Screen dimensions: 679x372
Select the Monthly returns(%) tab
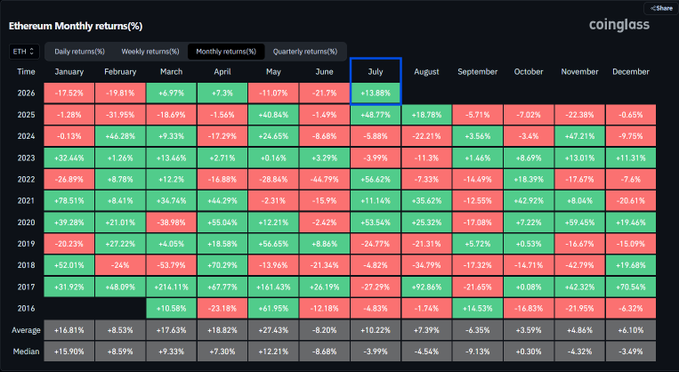coord(226,52)
